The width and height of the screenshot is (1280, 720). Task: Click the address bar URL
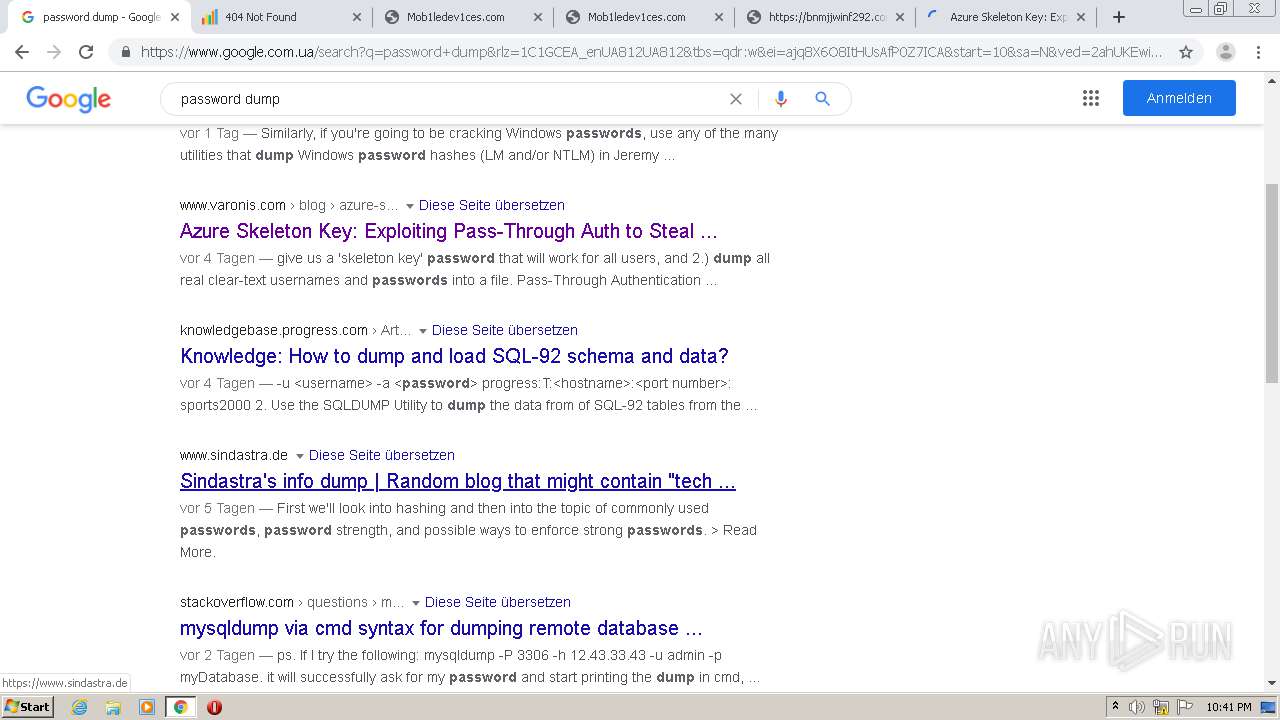pos(651,52)
